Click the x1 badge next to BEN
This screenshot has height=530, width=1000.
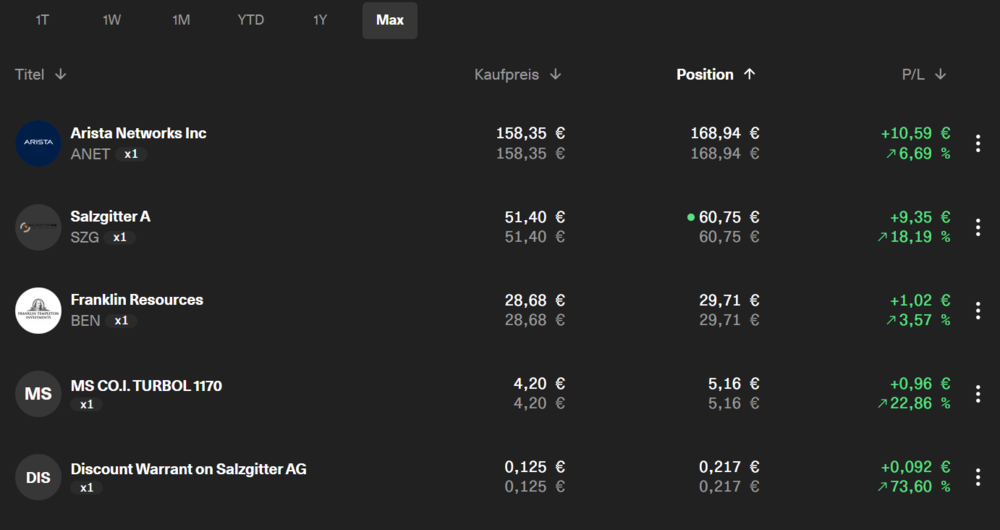(x=121, y=321)
